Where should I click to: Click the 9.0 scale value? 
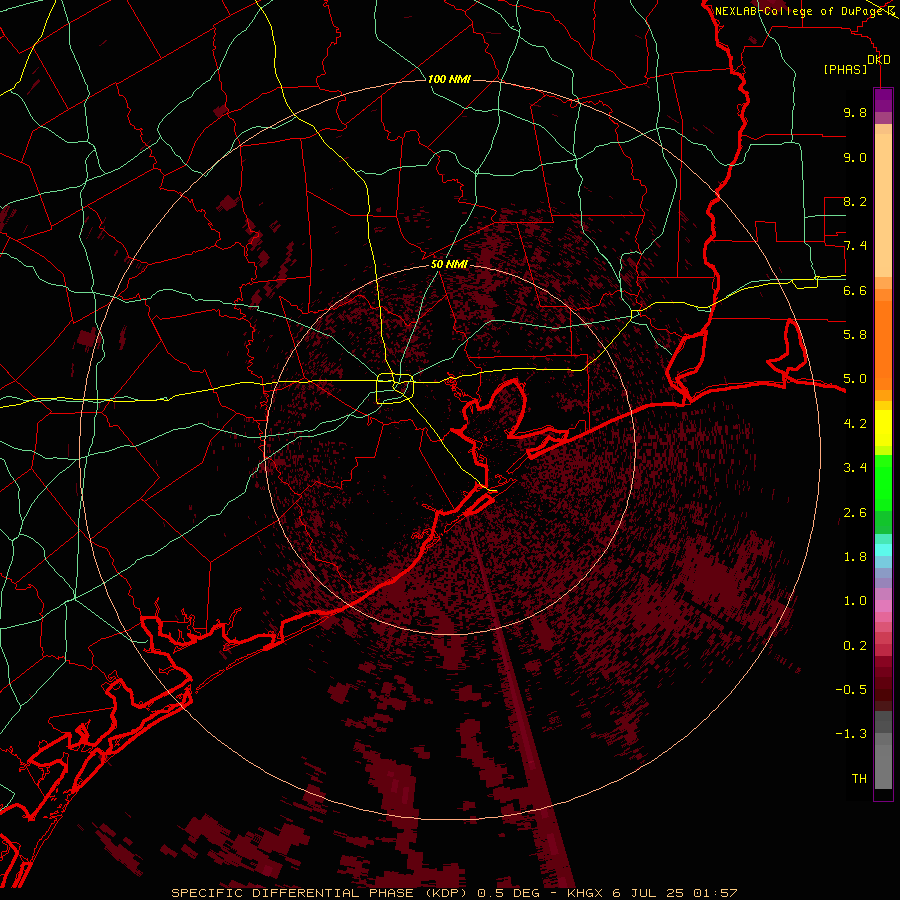[855, 157]
